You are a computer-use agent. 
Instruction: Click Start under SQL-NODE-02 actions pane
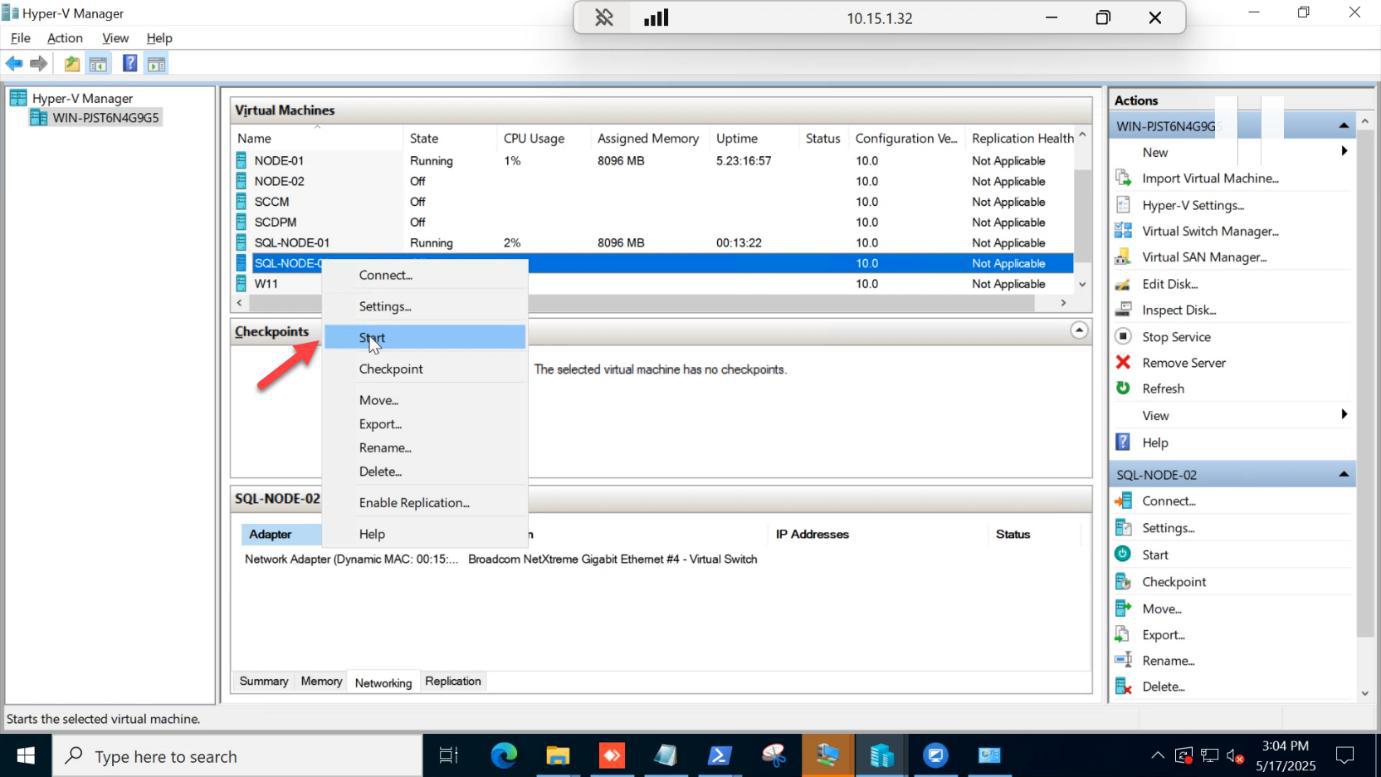click(1155, 555)
